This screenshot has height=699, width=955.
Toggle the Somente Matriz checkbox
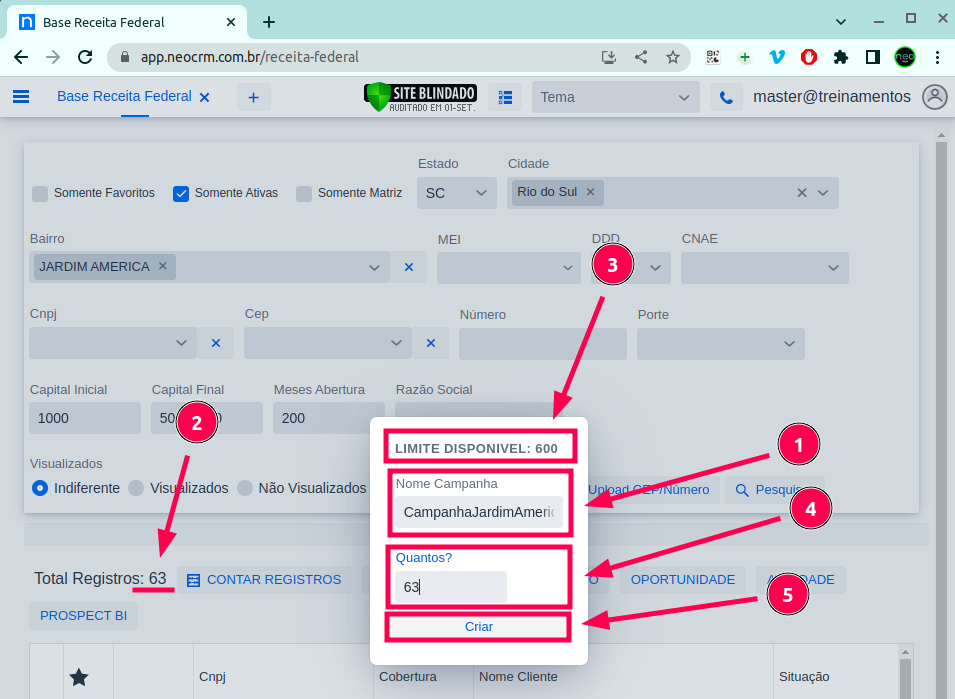coord(304,194)
